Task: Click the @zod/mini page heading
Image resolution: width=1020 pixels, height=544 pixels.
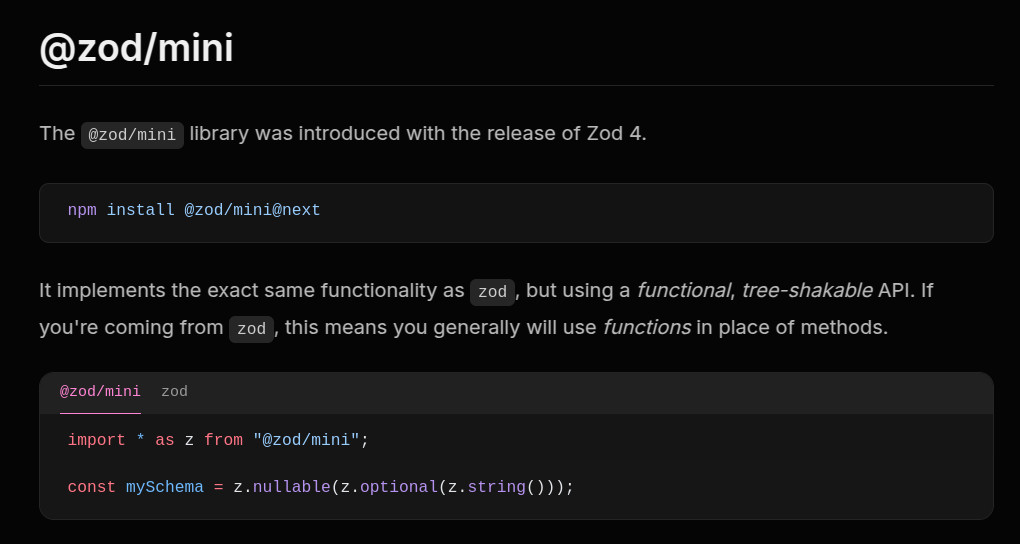Action: [x=136, y=48]
